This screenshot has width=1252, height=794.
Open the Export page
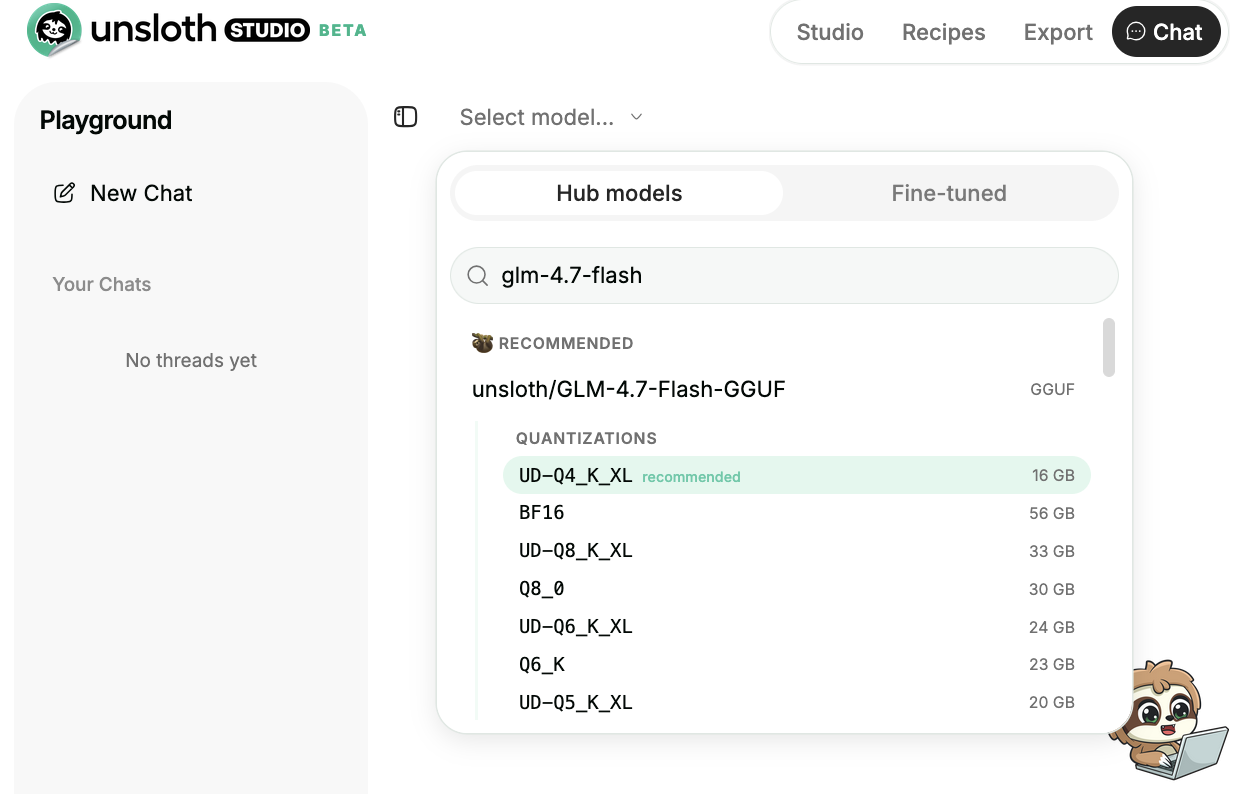1057,32
